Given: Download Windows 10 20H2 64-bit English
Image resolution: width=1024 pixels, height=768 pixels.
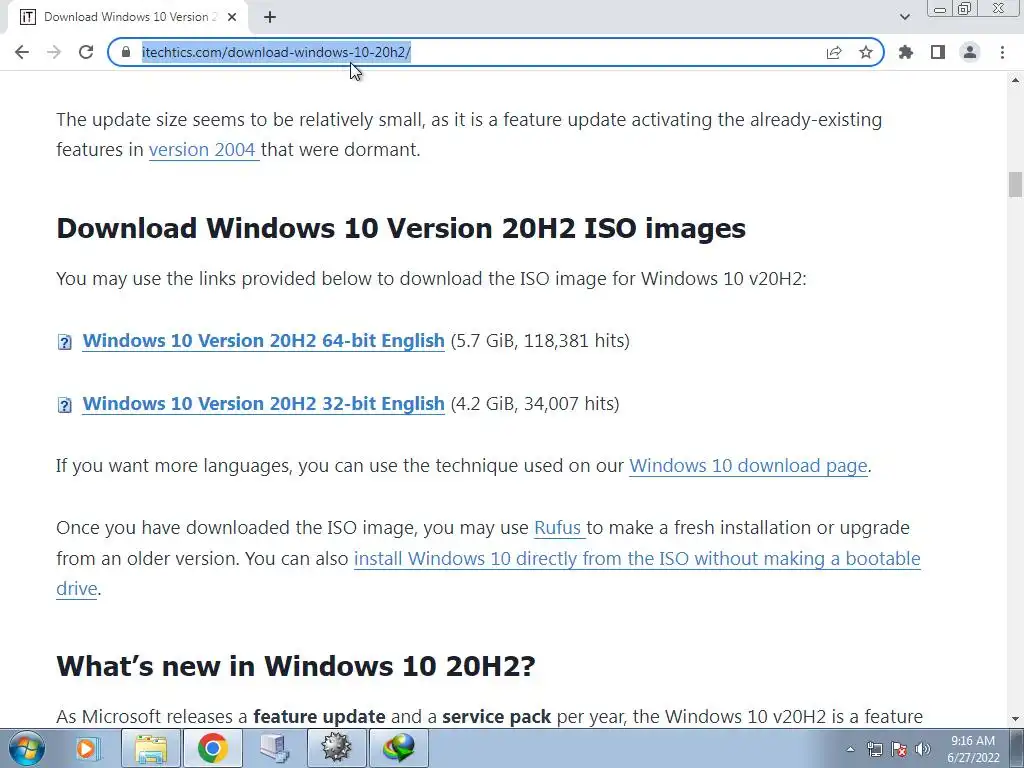Looking at the screenshot, I should pos(263,341).
